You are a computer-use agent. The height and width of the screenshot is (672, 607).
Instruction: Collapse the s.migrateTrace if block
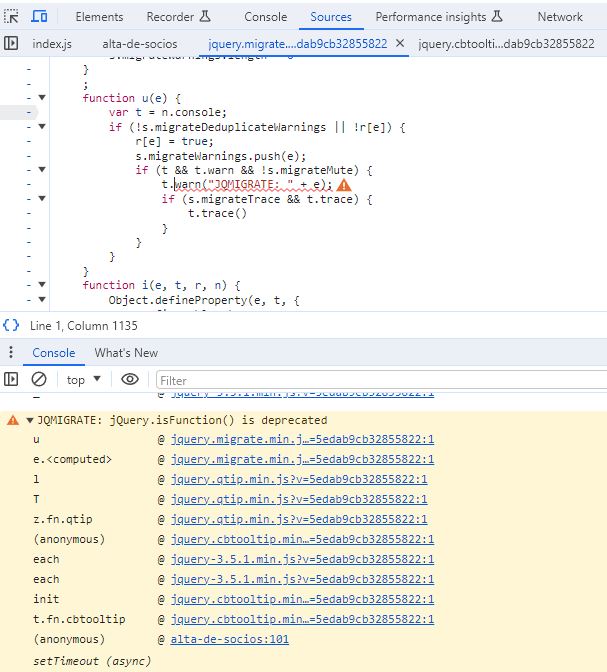click(x=42, y=198)
